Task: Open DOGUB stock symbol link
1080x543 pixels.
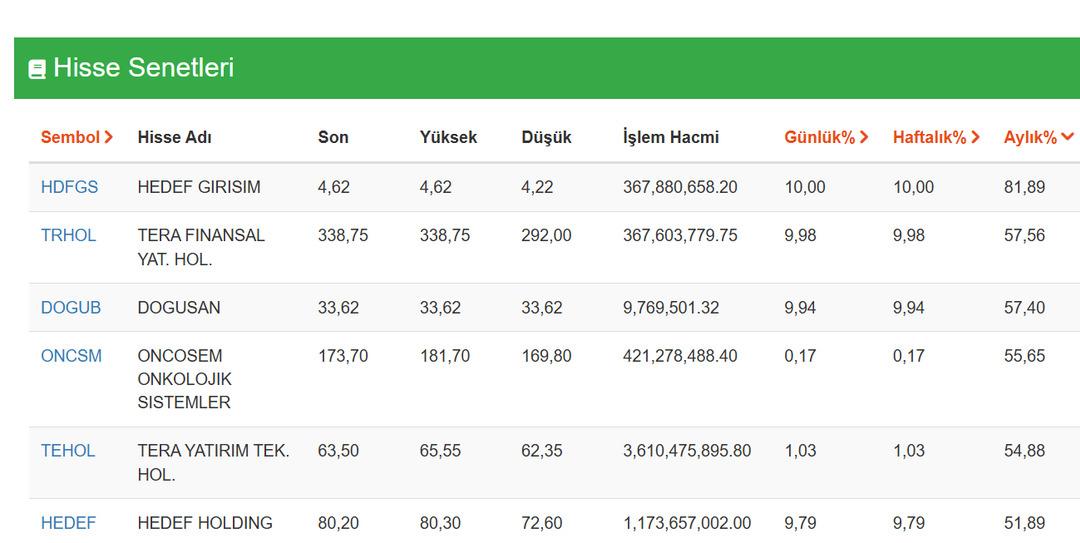Action: click(x=70, y=308)
